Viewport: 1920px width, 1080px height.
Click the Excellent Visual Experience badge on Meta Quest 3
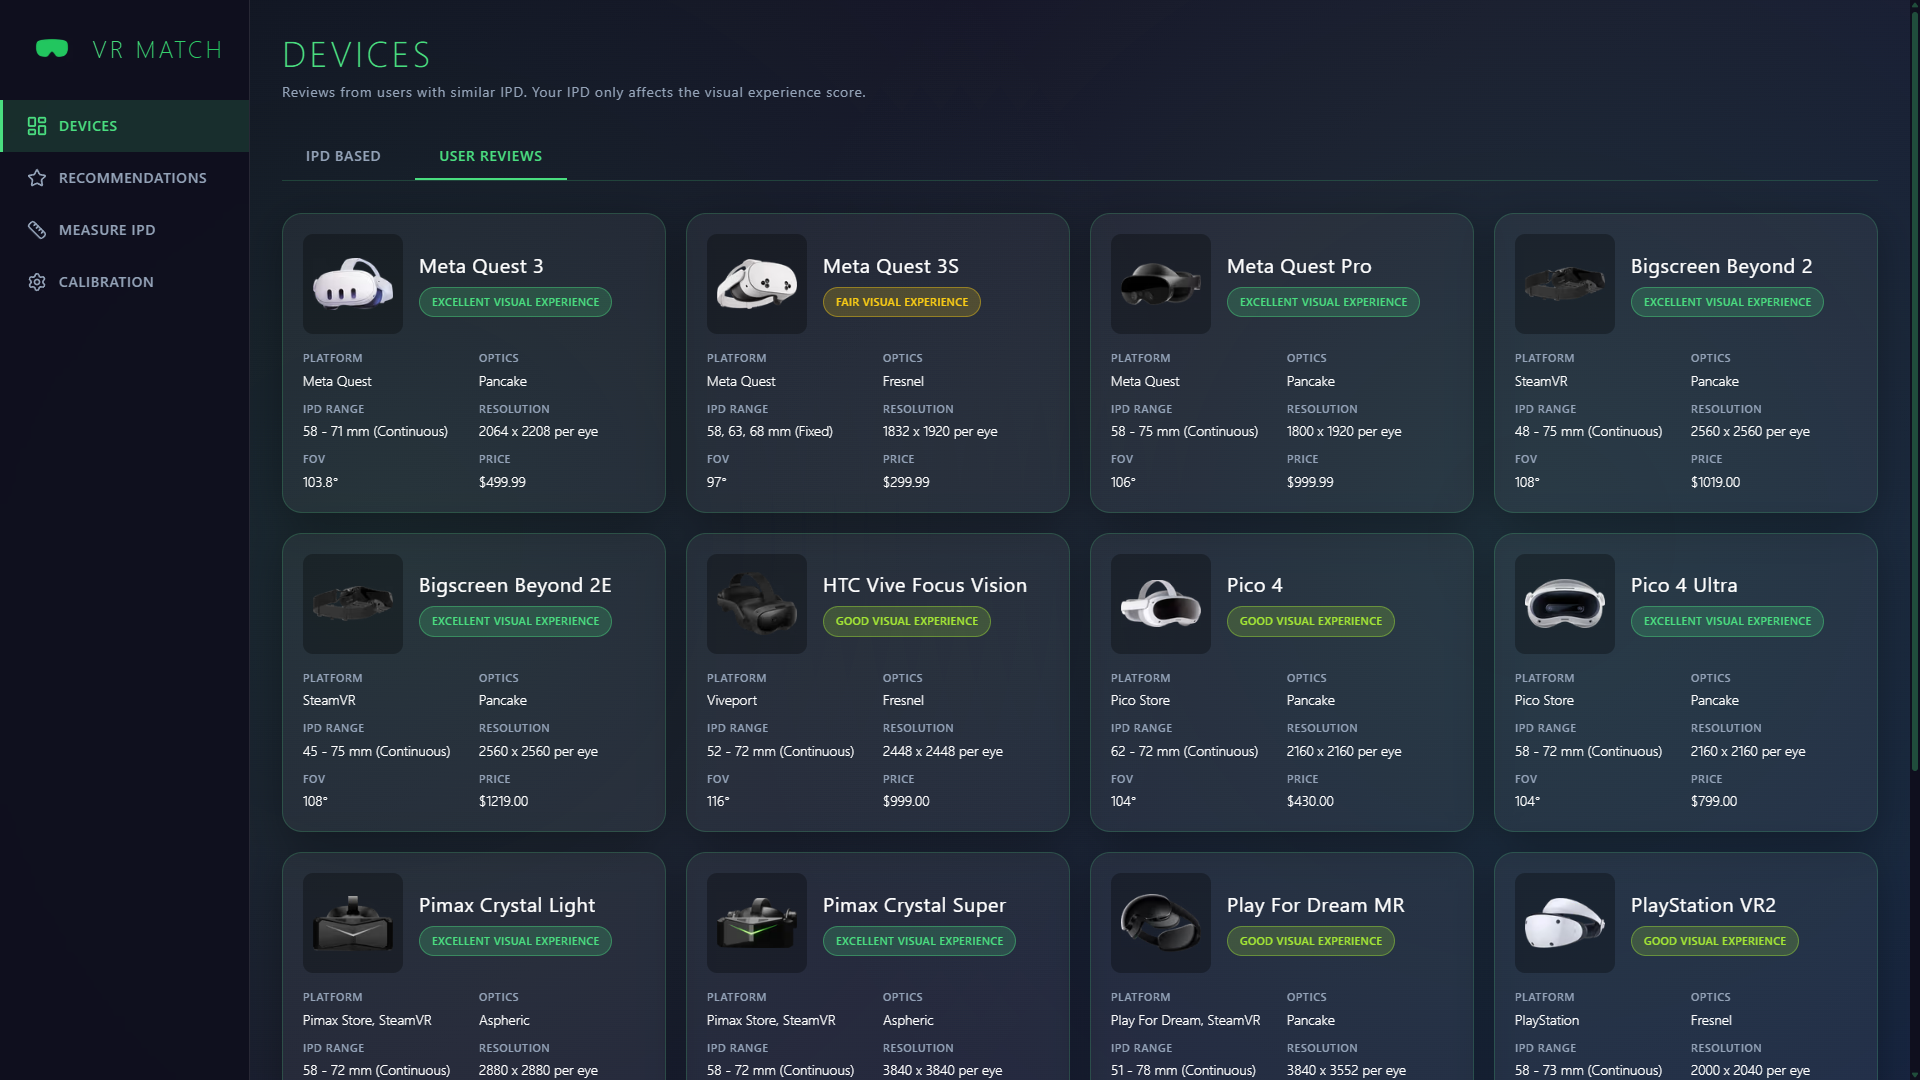tap(515, 301)
